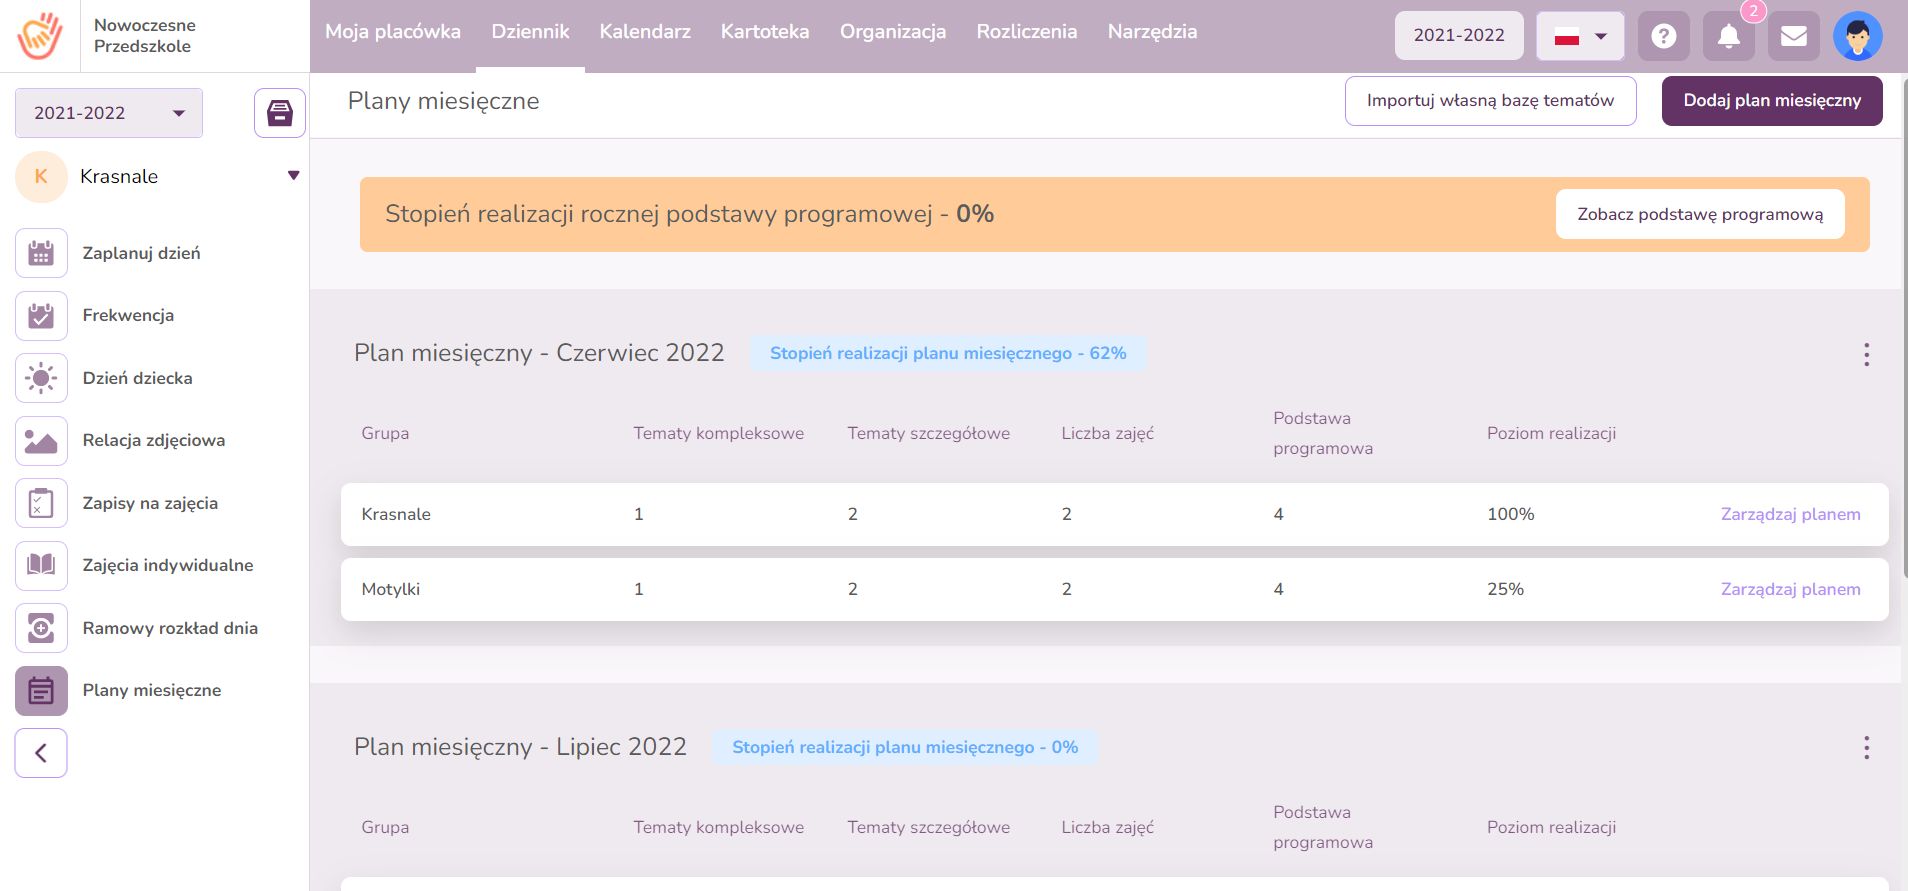Screen dimensions: 1908x891
Task: Click the Zajęcia indywidualne book icon
Action: 41,565
